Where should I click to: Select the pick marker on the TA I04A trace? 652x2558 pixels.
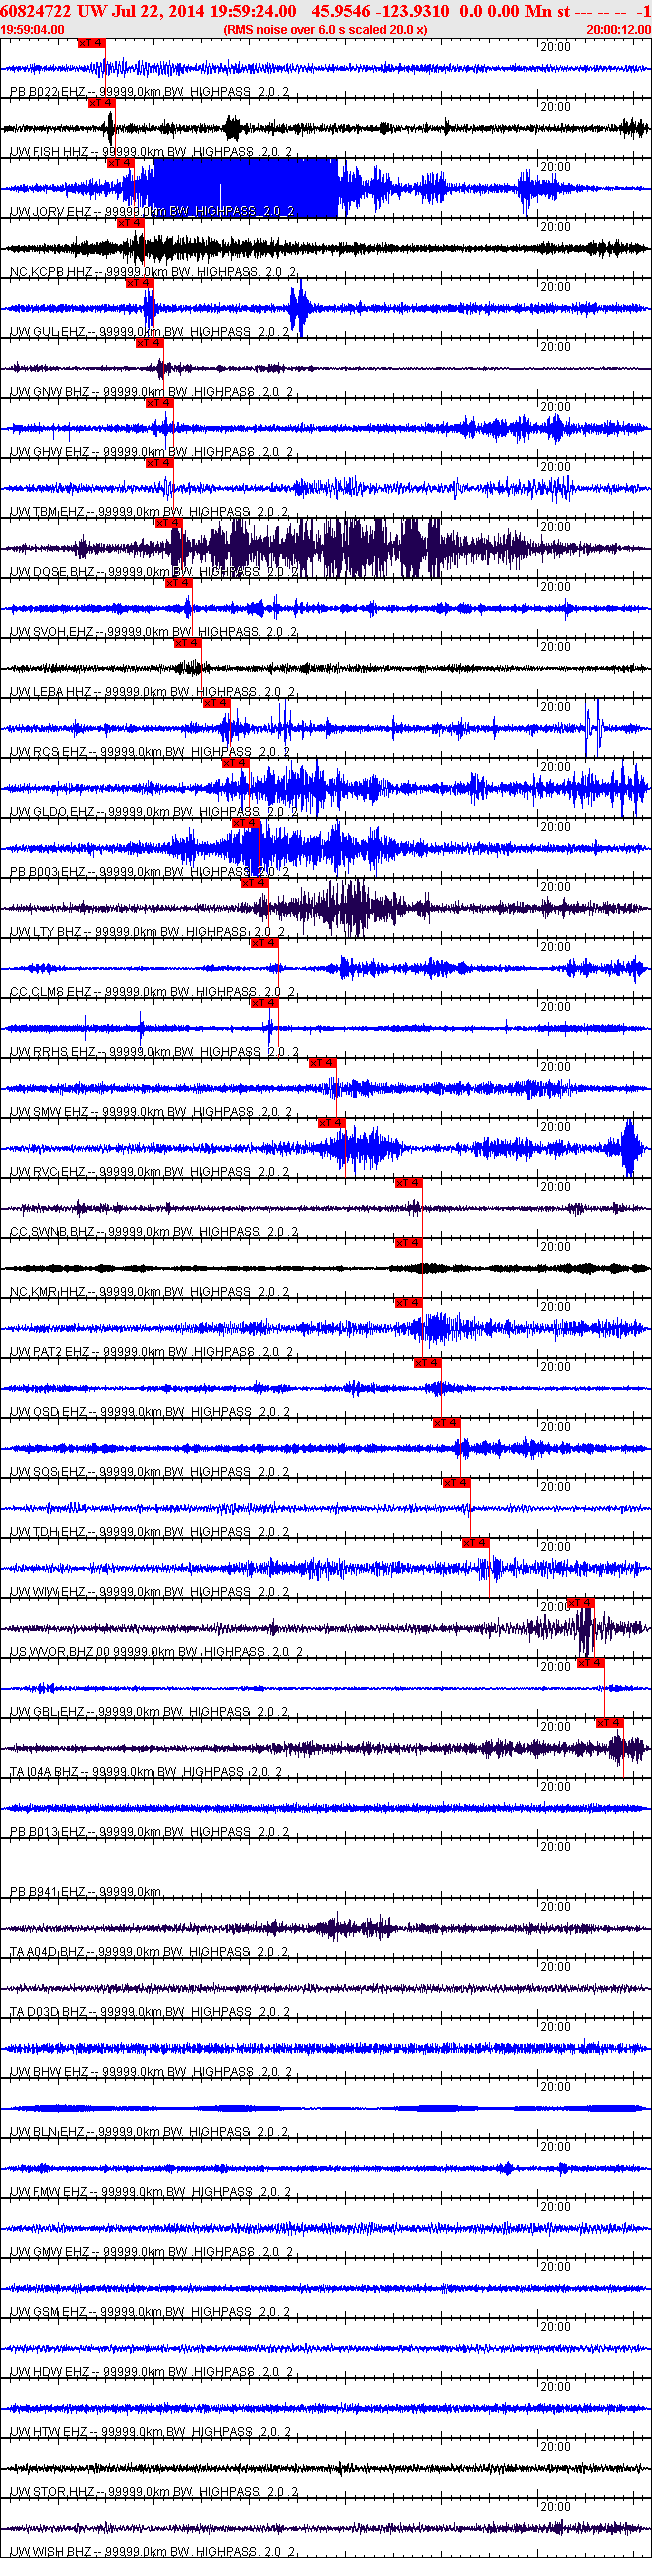(x=610, y=1723)
